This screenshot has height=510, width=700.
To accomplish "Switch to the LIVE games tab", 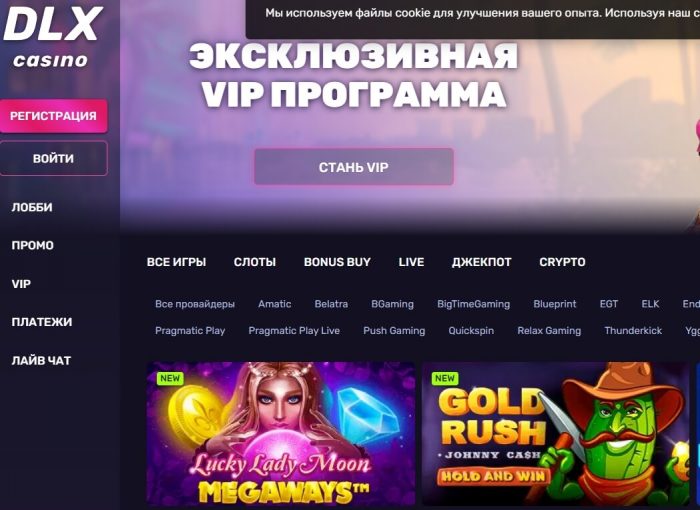I will click(x=411, y=262).
